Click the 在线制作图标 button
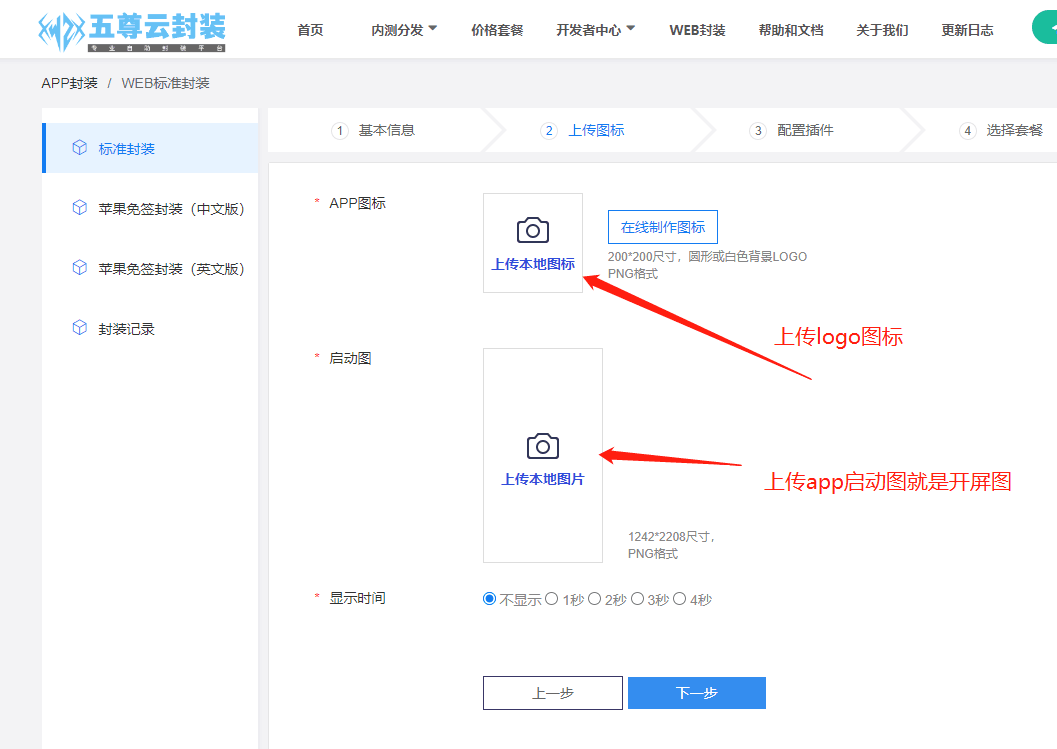The image size is (1057, 749). [x=662, y=227]
